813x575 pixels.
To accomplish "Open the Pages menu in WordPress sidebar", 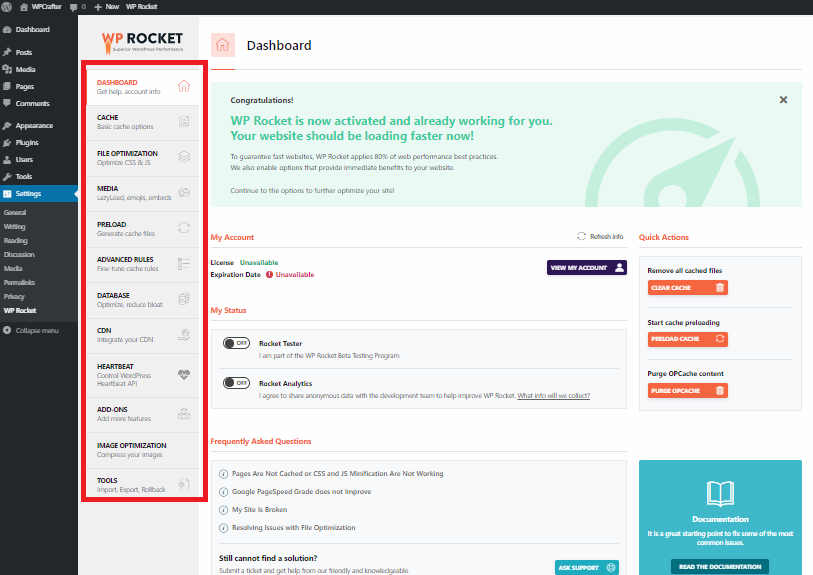I will 24,87.
